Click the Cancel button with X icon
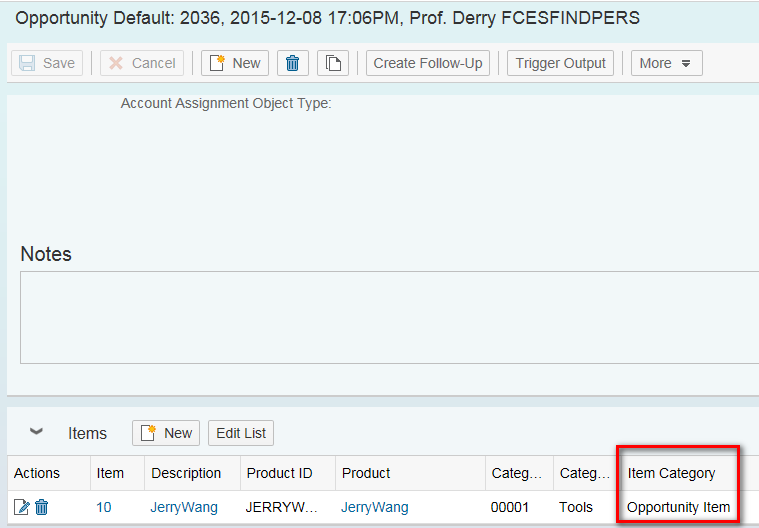The image size is (759, 528). pos(142,63)
